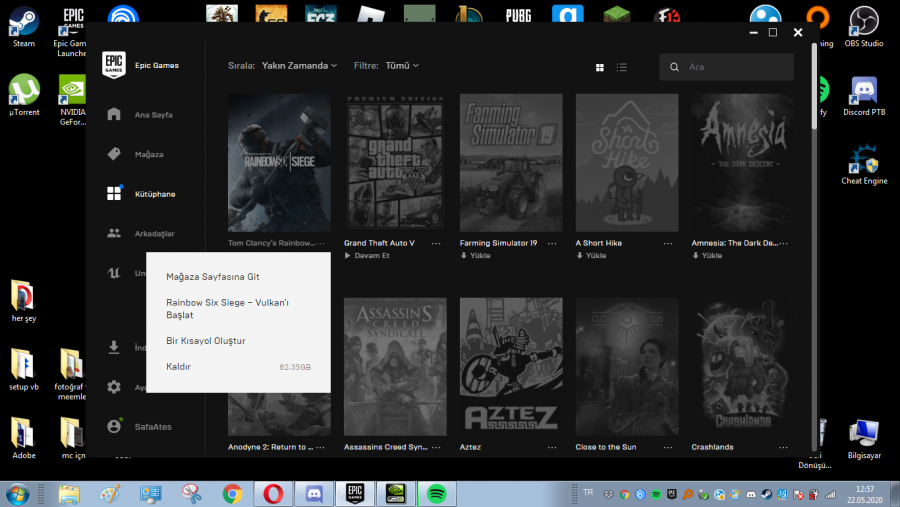The width and height of the screenshot is (900, 507).
Task: Click the Ara search field
Action: click(x=727, y=67)
